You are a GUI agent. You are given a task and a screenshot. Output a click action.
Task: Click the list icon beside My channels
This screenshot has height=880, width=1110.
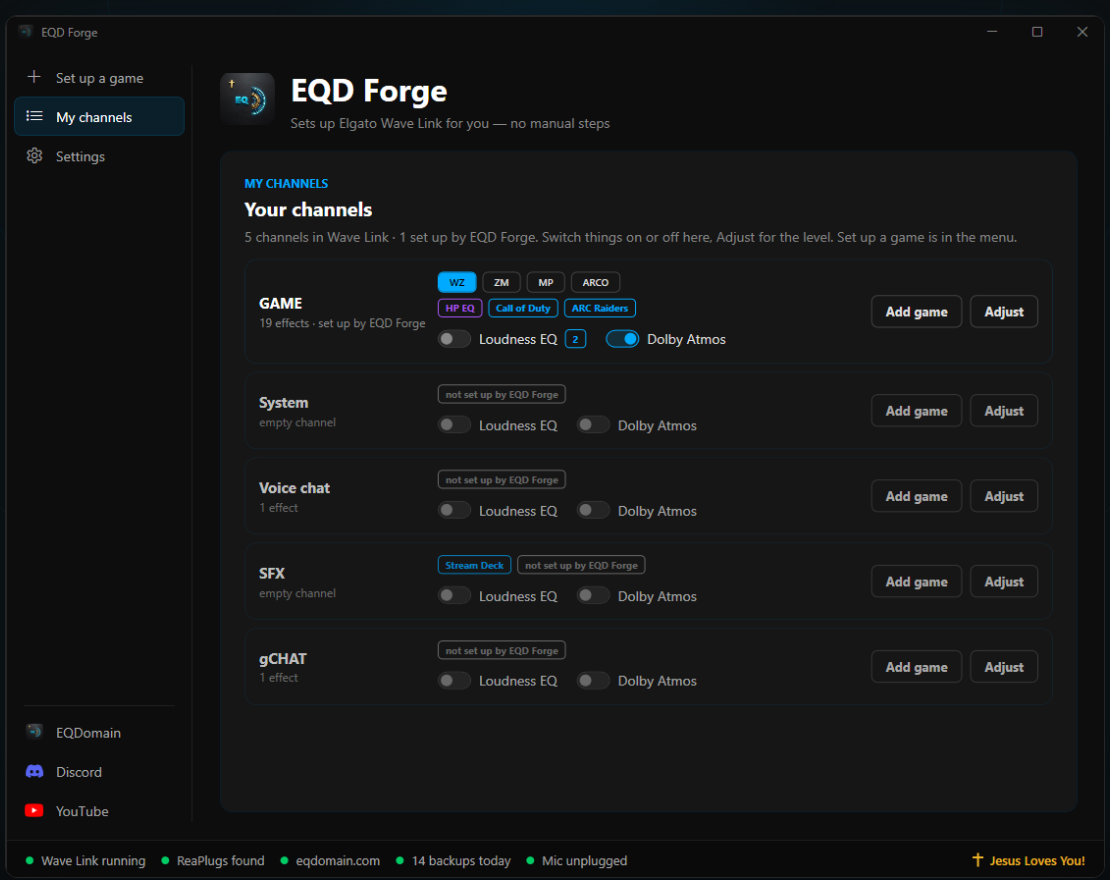(x=34, y=116)
